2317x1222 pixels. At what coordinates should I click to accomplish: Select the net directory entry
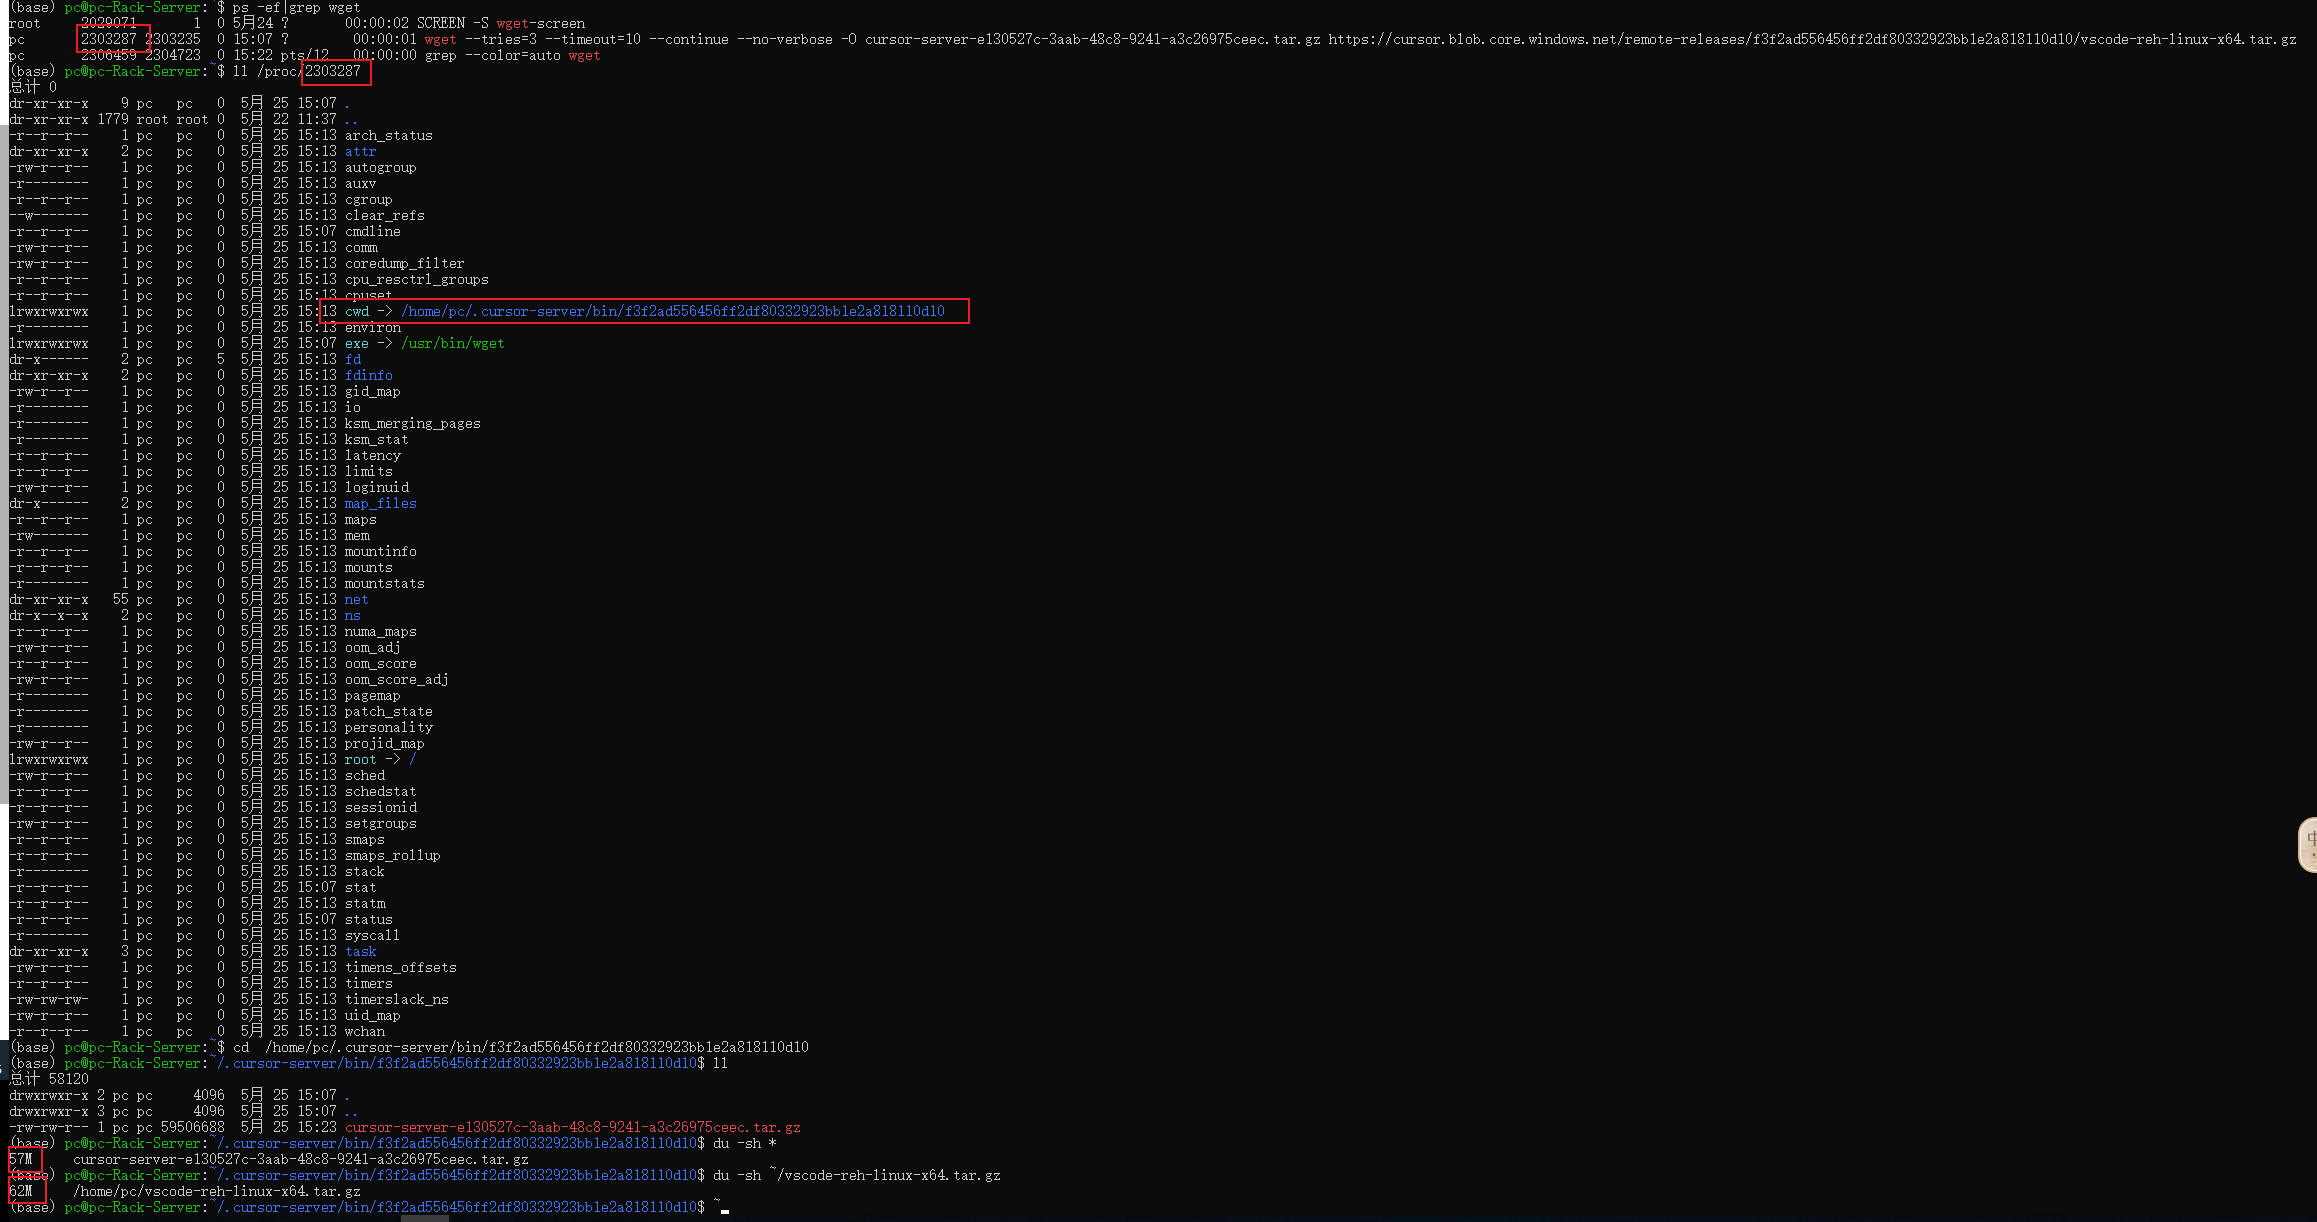(x=356, y=599)
